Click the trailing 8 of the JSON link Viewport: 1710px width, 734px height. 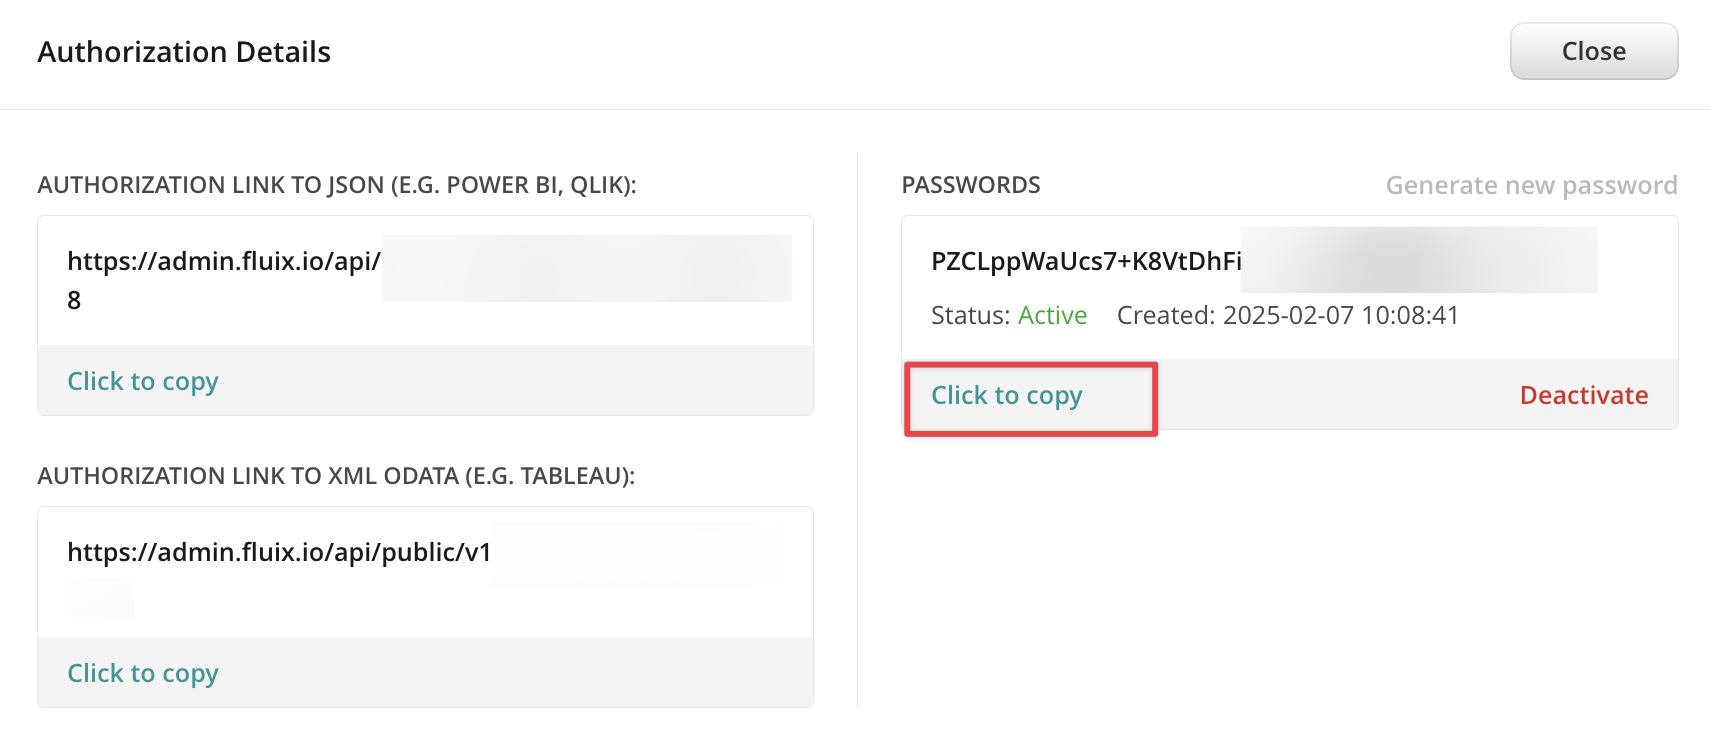(74, 300)
